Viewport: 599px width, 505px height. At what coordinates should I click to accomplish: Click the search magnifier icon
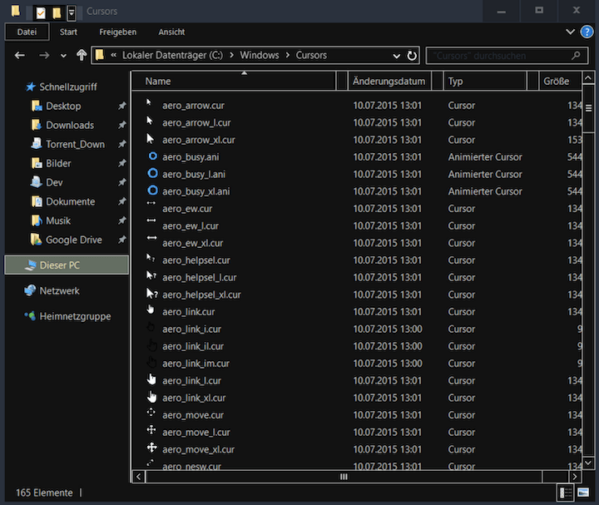(576, 56)
